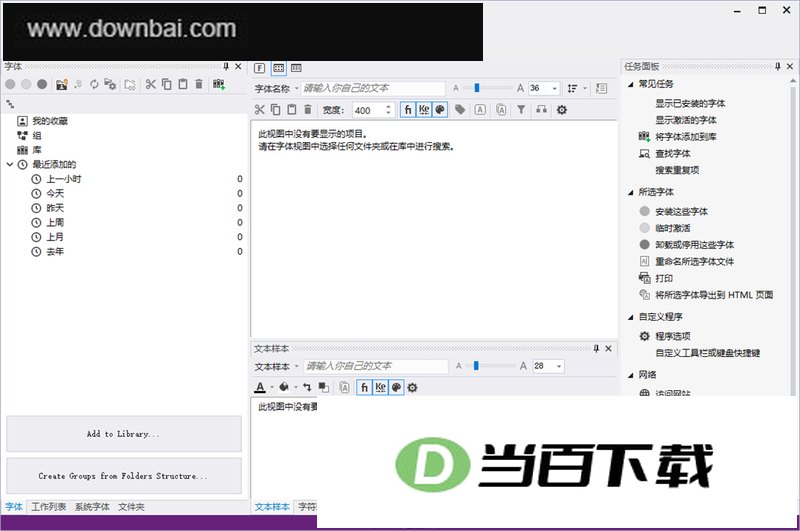Click the group structure icon next to the filter
Screen dimensions: 800x531
pyautogui.click(x=541, y=110)
